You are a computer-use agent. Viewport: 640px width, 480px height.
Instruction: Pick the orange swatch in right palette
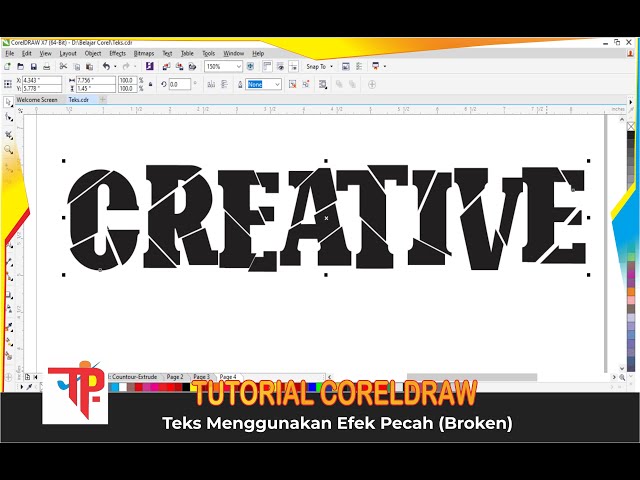pyautogui.click(x=631, y=291)
